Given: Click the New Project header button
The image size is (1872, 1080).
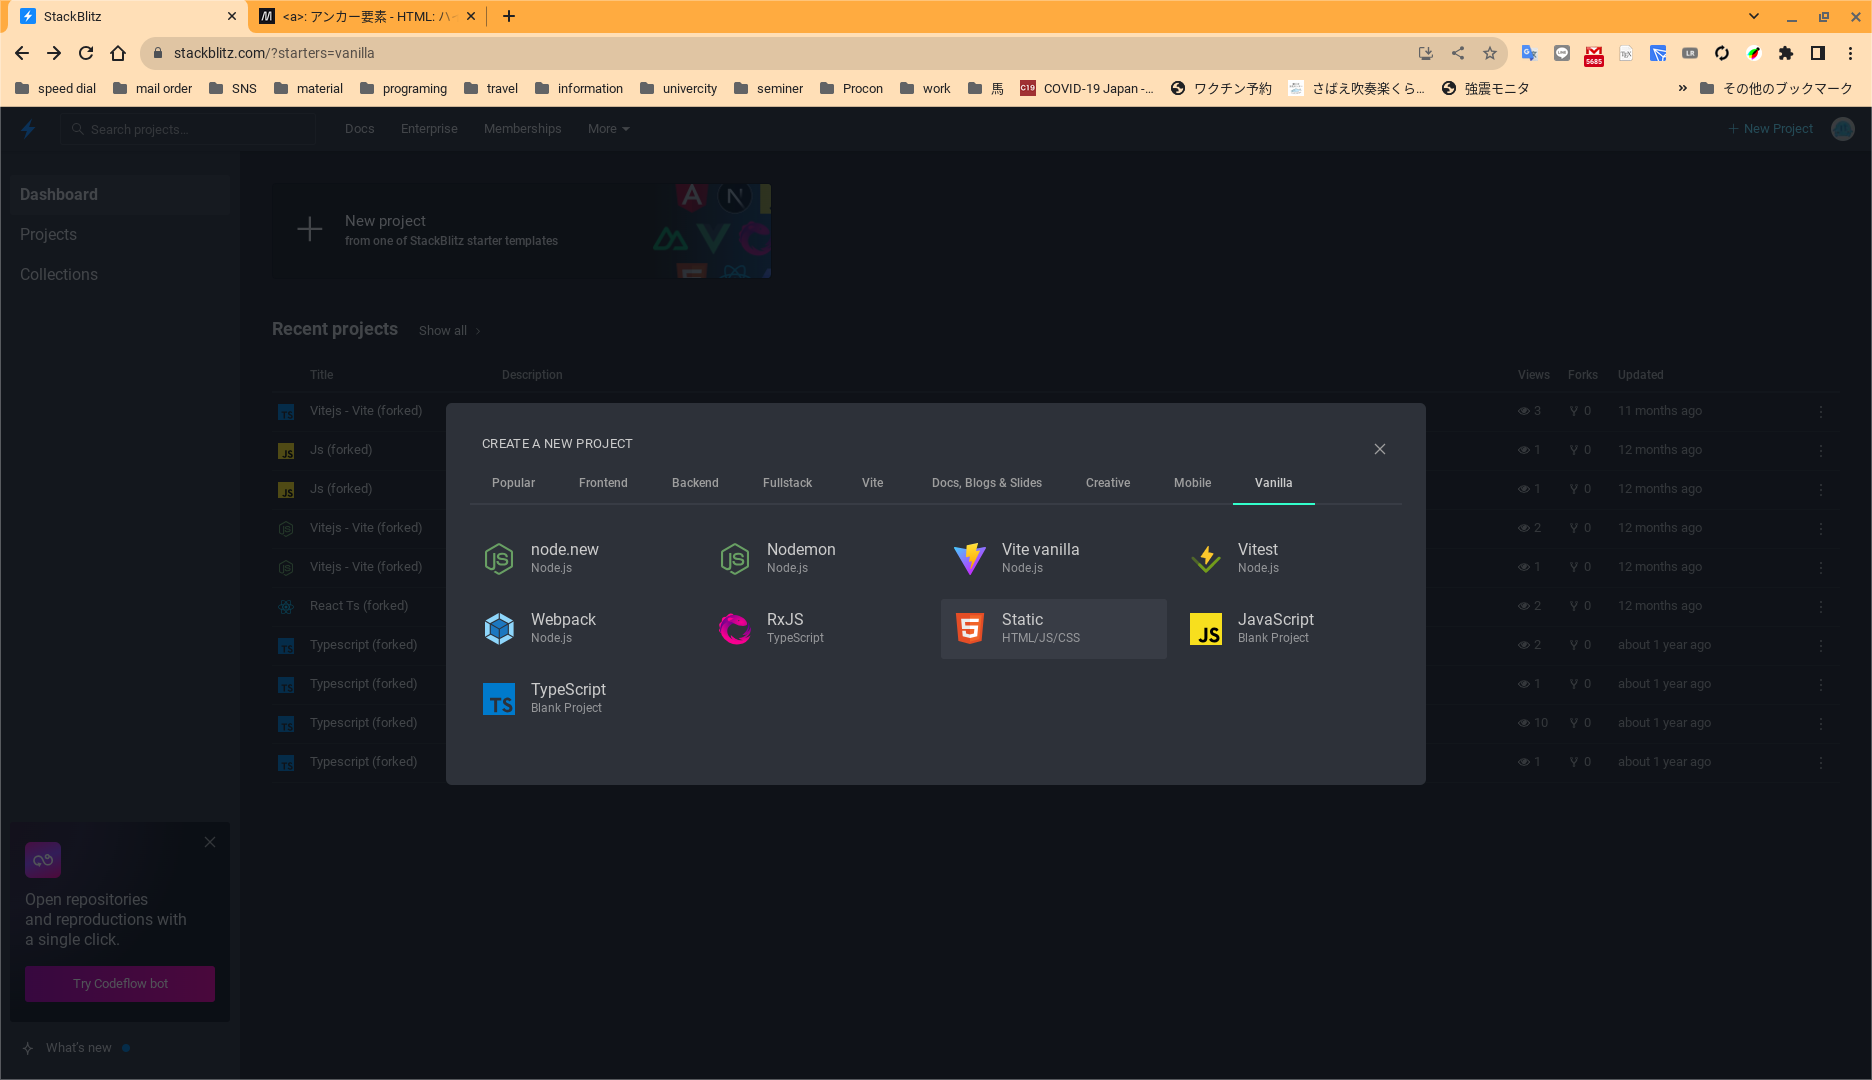Looking at the screenshot, I should (x=1770, y=129).
